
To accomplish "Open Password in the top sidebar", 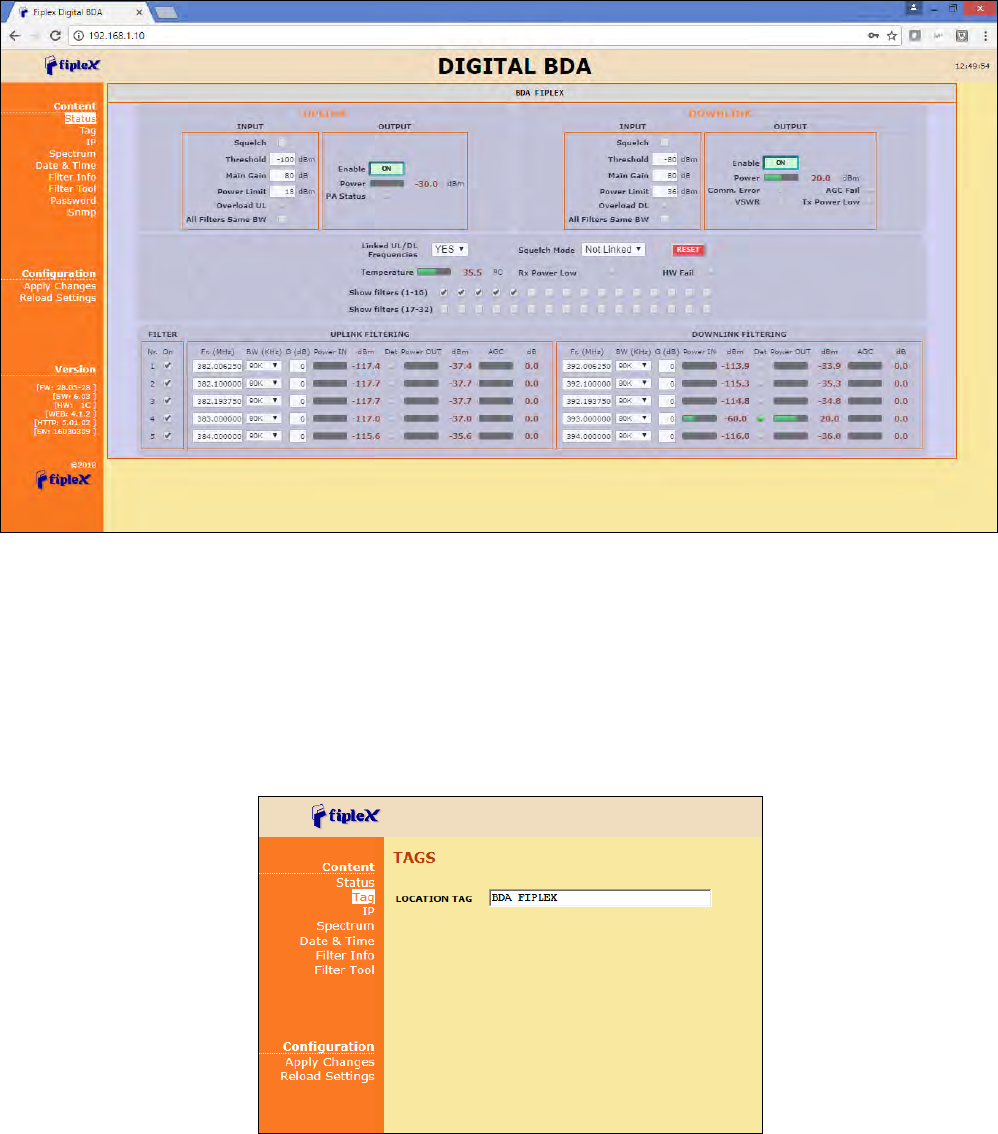I will point(73,200).
